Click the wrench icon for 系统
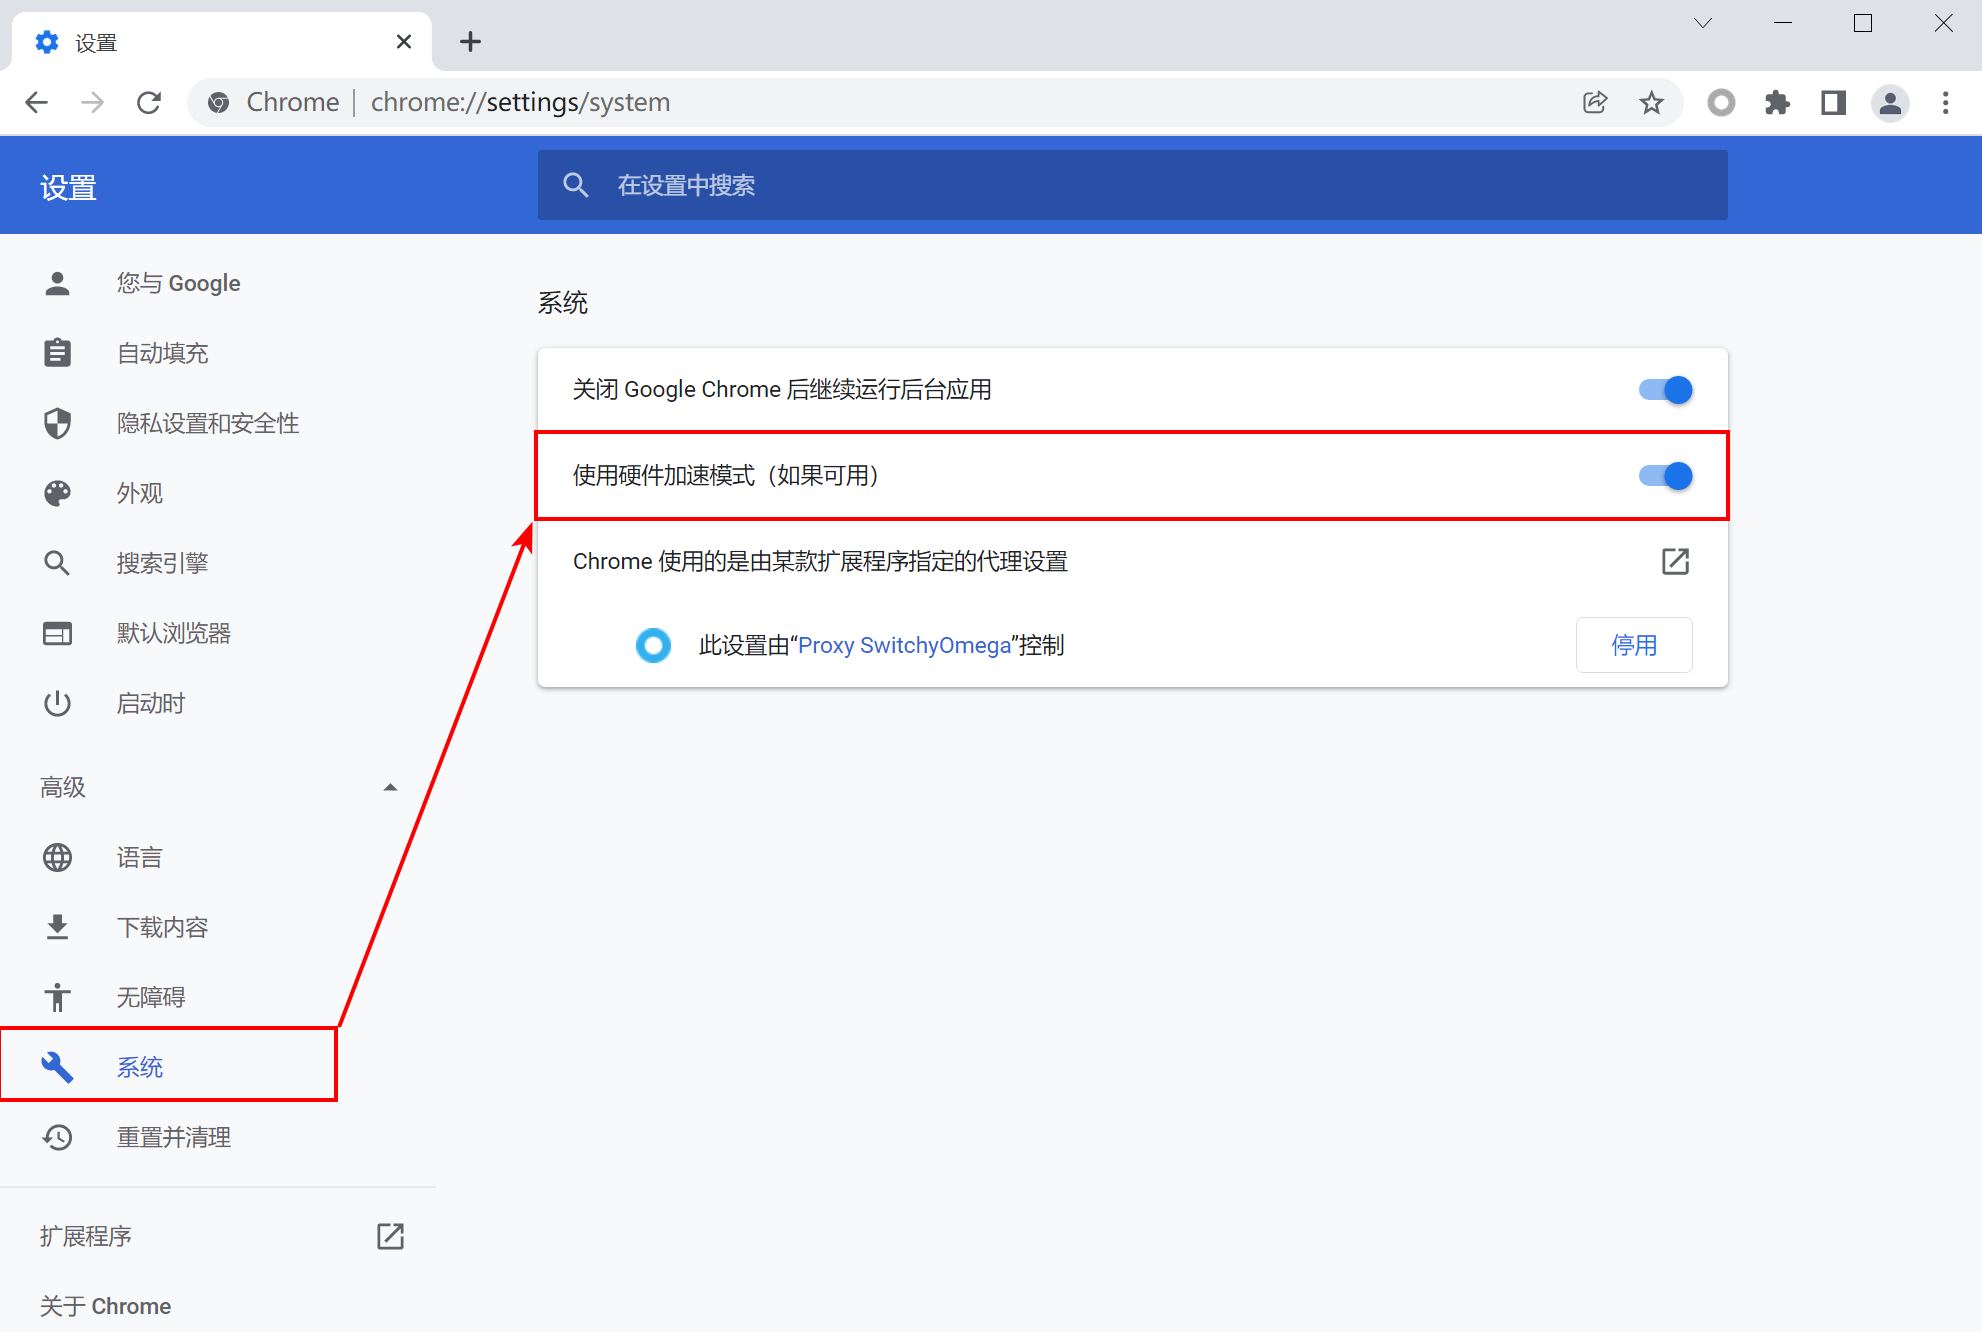1982x1332 pixels. pyautogui.click(x=58, y=1067)
